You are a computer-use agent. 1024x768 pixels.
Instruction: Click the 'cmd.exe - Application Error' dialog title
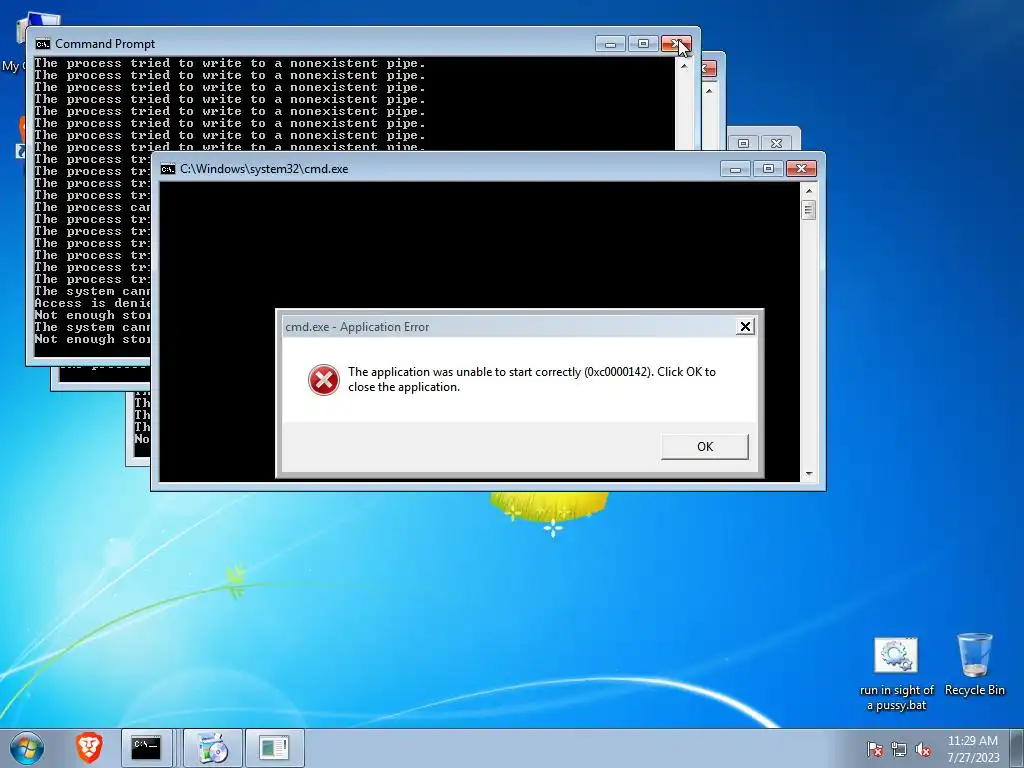click(357, 327)
